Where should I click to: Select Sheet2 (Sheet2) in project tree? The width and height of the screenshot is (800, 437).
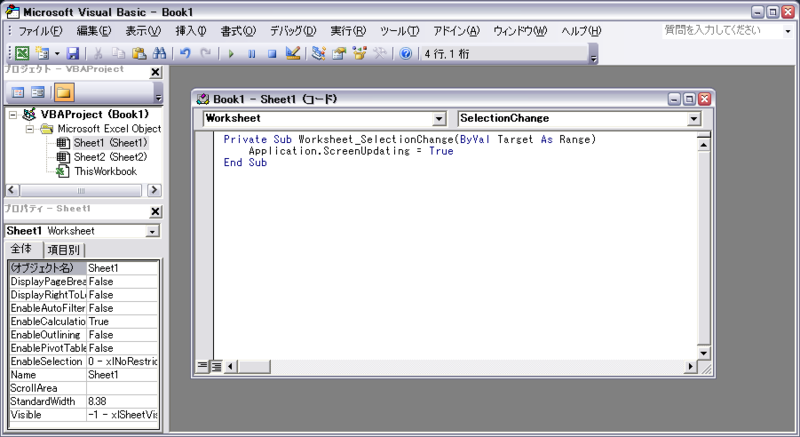coord(110,157)
